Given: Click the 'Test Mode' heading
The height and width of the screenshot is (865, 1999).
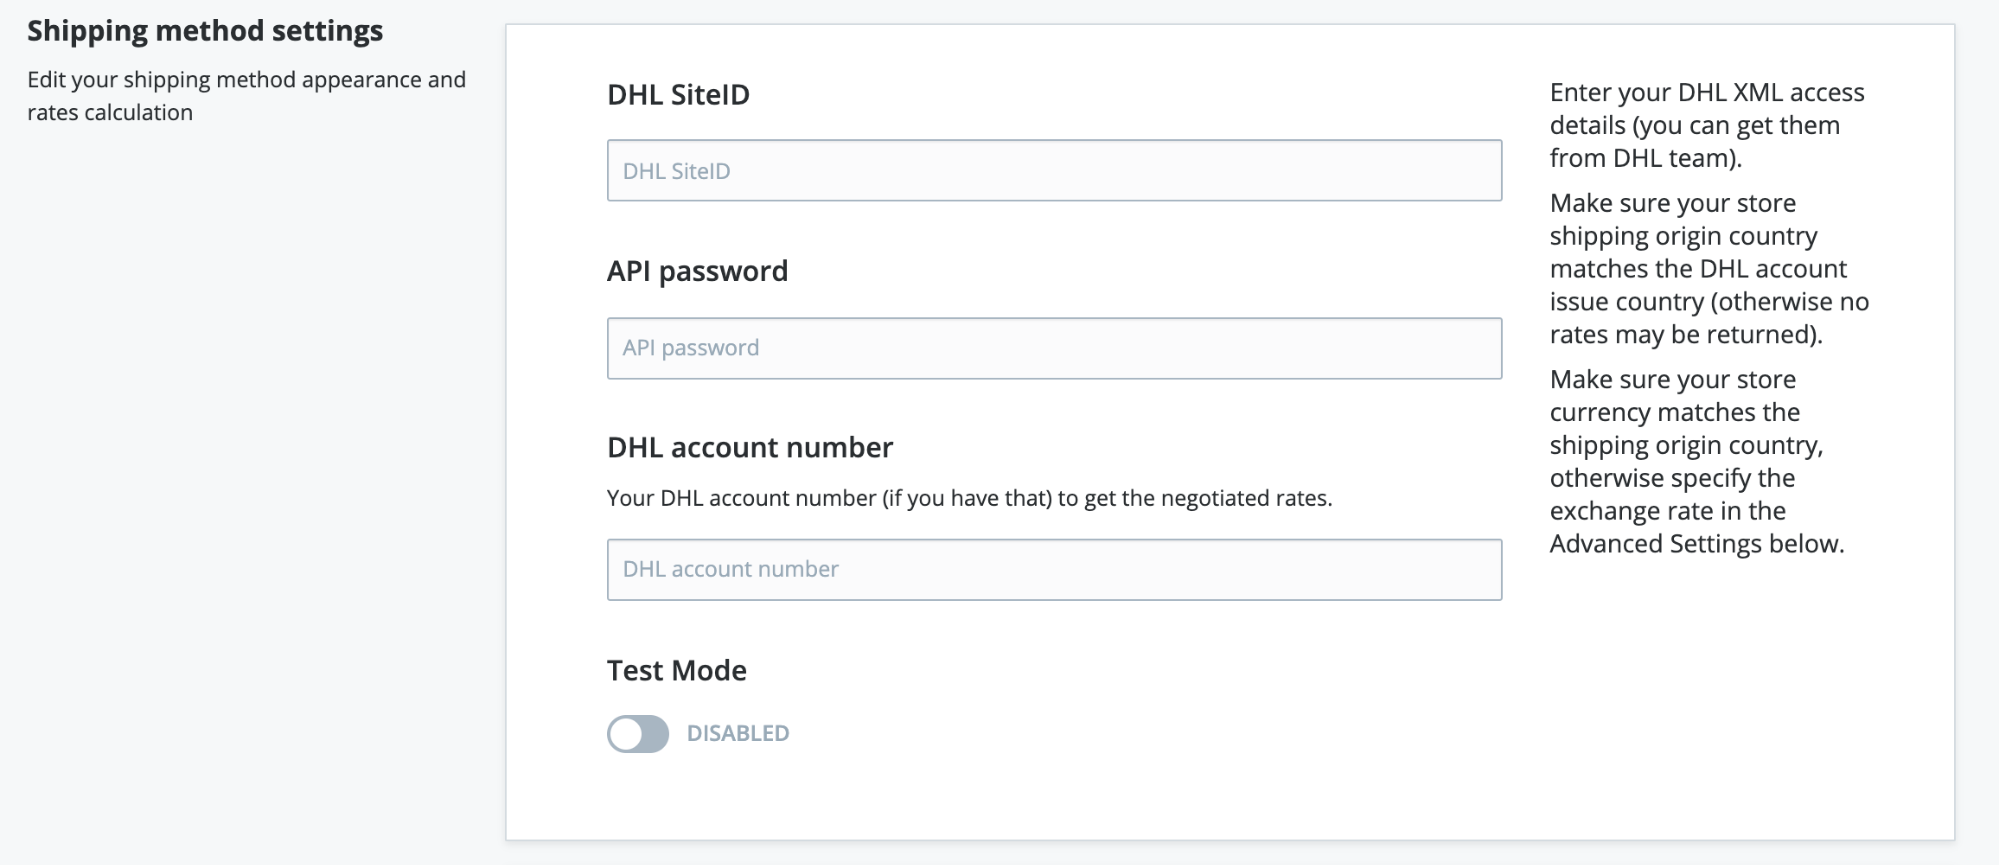Looking at the screenshot, I should tap(677, 670).
